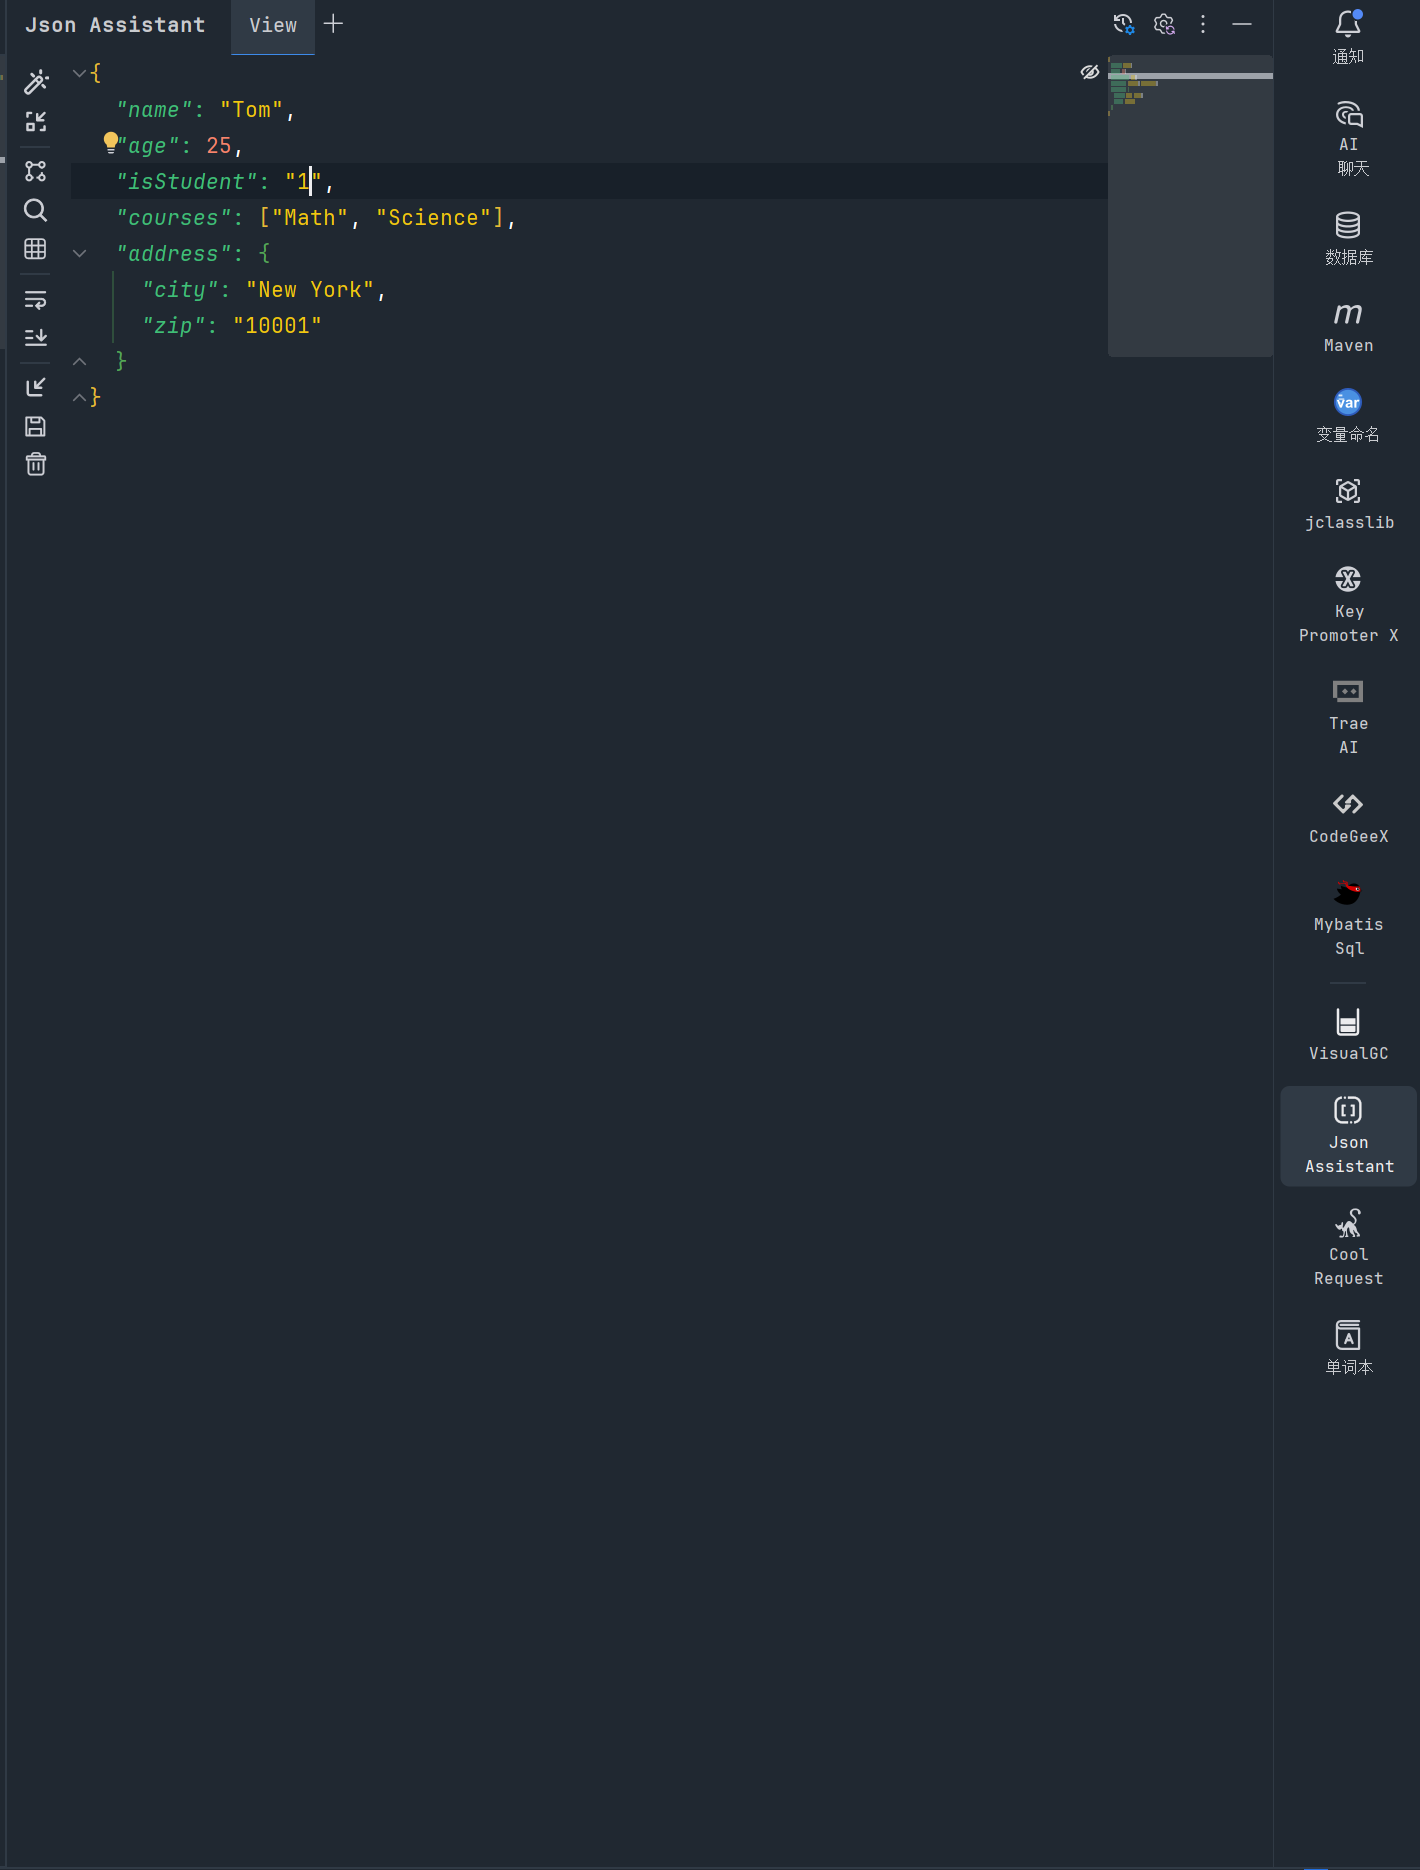Click the yellow lightbulb quick-fix on age line
Viewport: 1420px width, 1870px height.
110,143
